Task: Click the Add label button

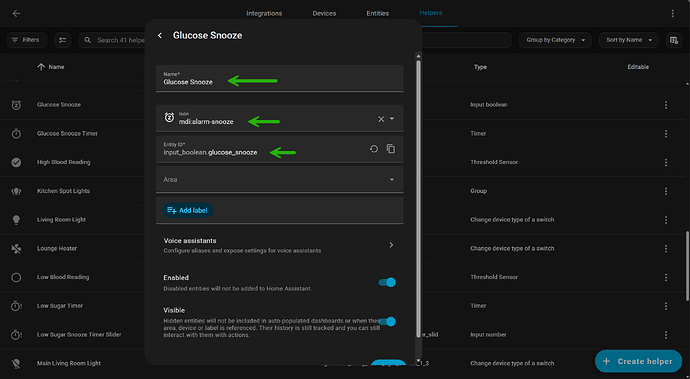Action: [187, 210]
